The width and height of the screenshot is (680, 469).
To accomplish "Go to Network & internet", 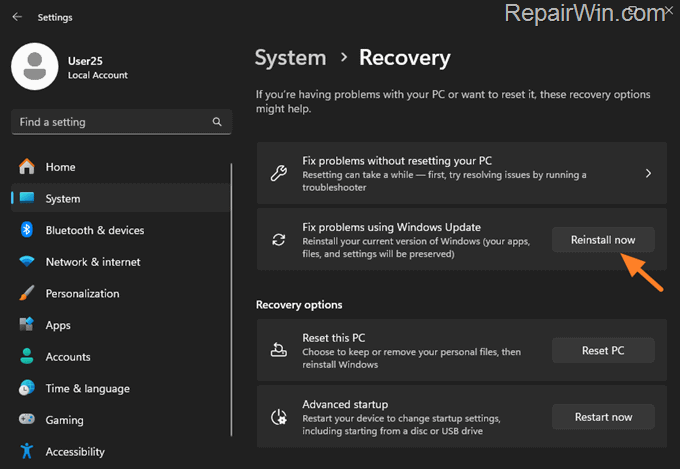I will 121,262.
